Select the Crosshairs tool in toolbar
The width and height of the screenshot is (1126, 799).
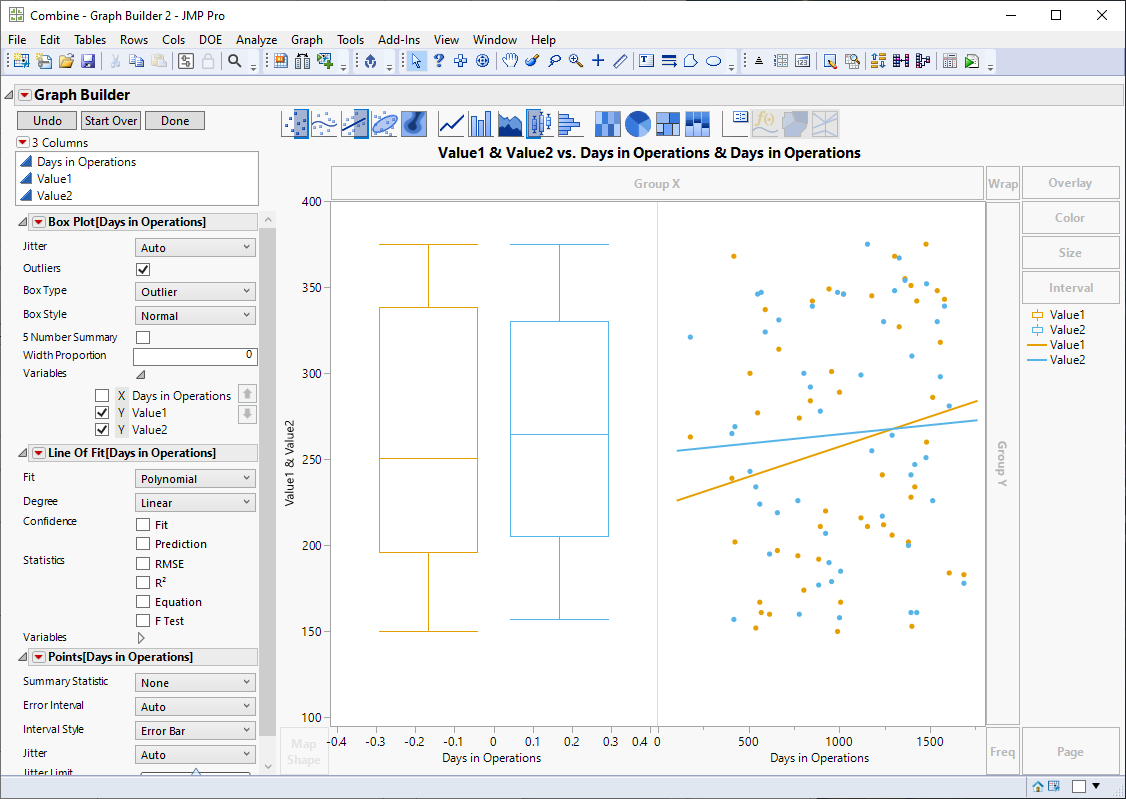(598, 61)
